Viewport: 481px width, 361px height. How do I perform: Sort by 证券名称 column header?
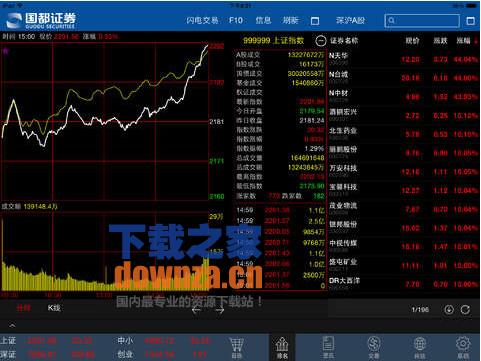pos(344,41)
